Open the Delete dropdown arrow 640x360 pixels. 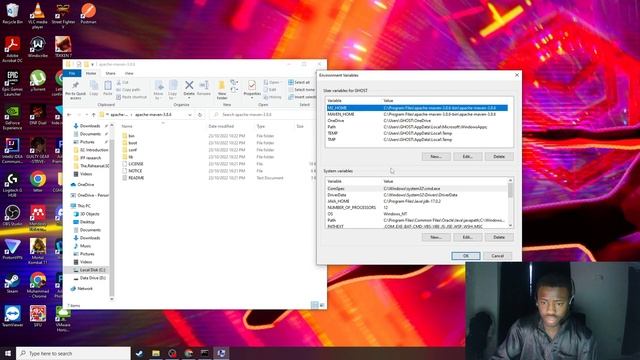189,98
